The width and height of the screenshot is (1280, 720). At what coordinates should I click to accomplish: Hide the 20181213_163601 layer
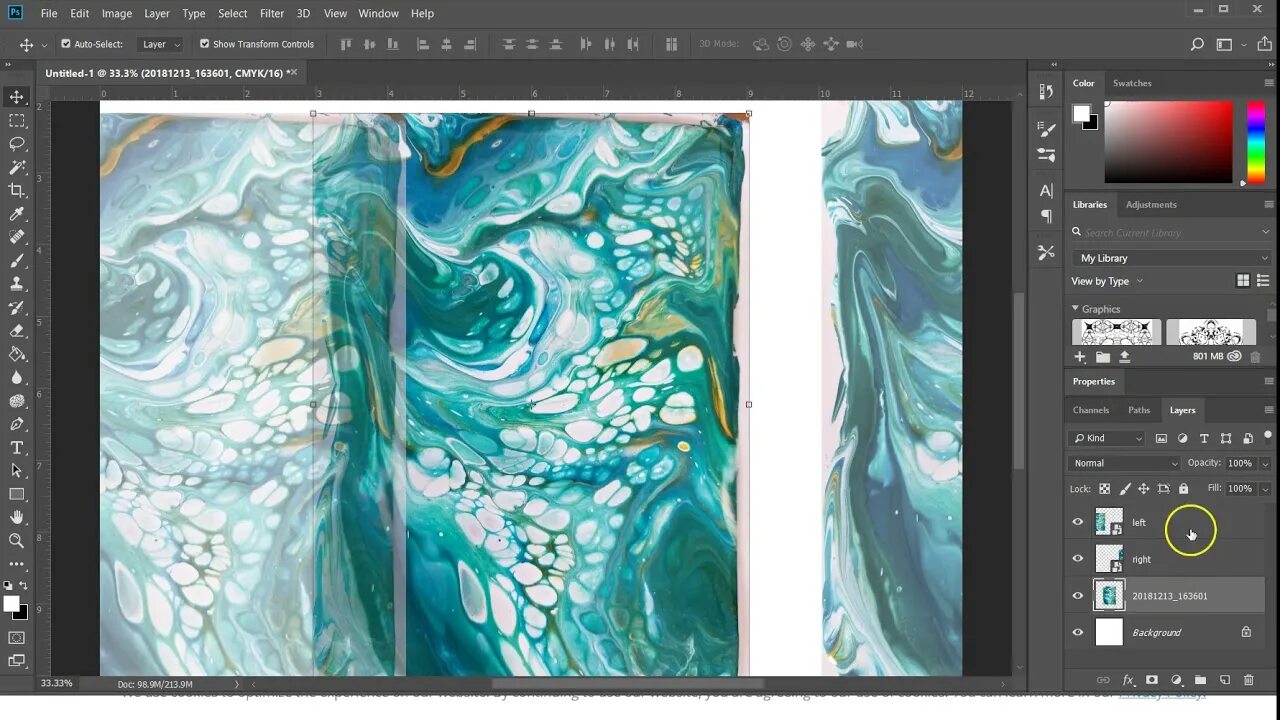click(1078, 596)
